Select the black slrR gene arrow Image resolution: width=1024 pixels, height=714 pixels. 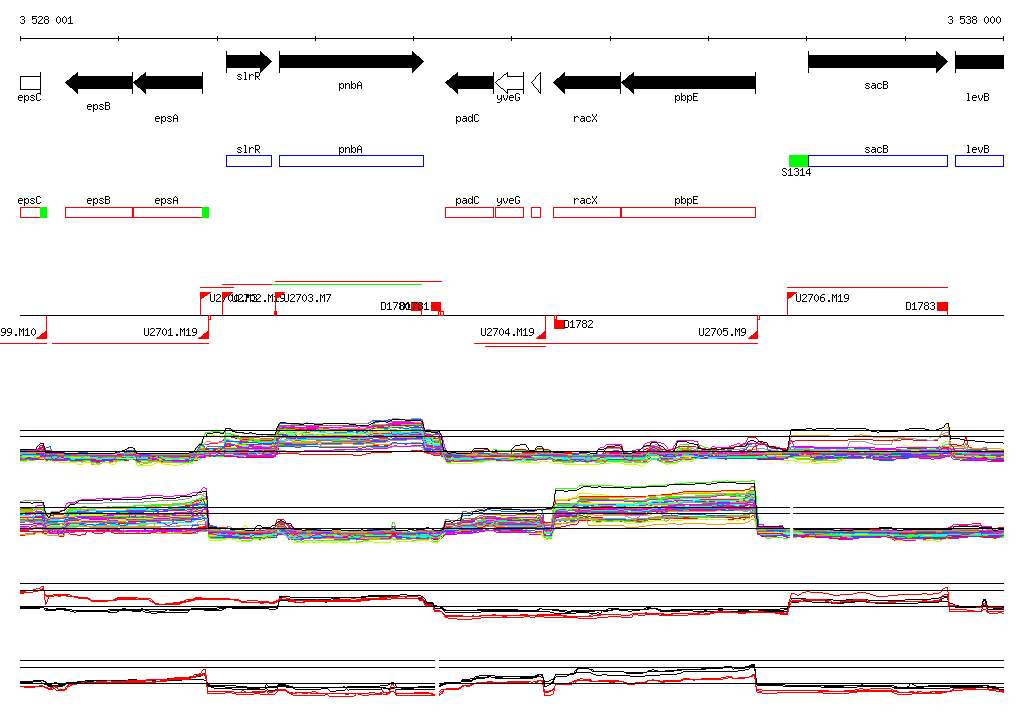pos(249,62)
